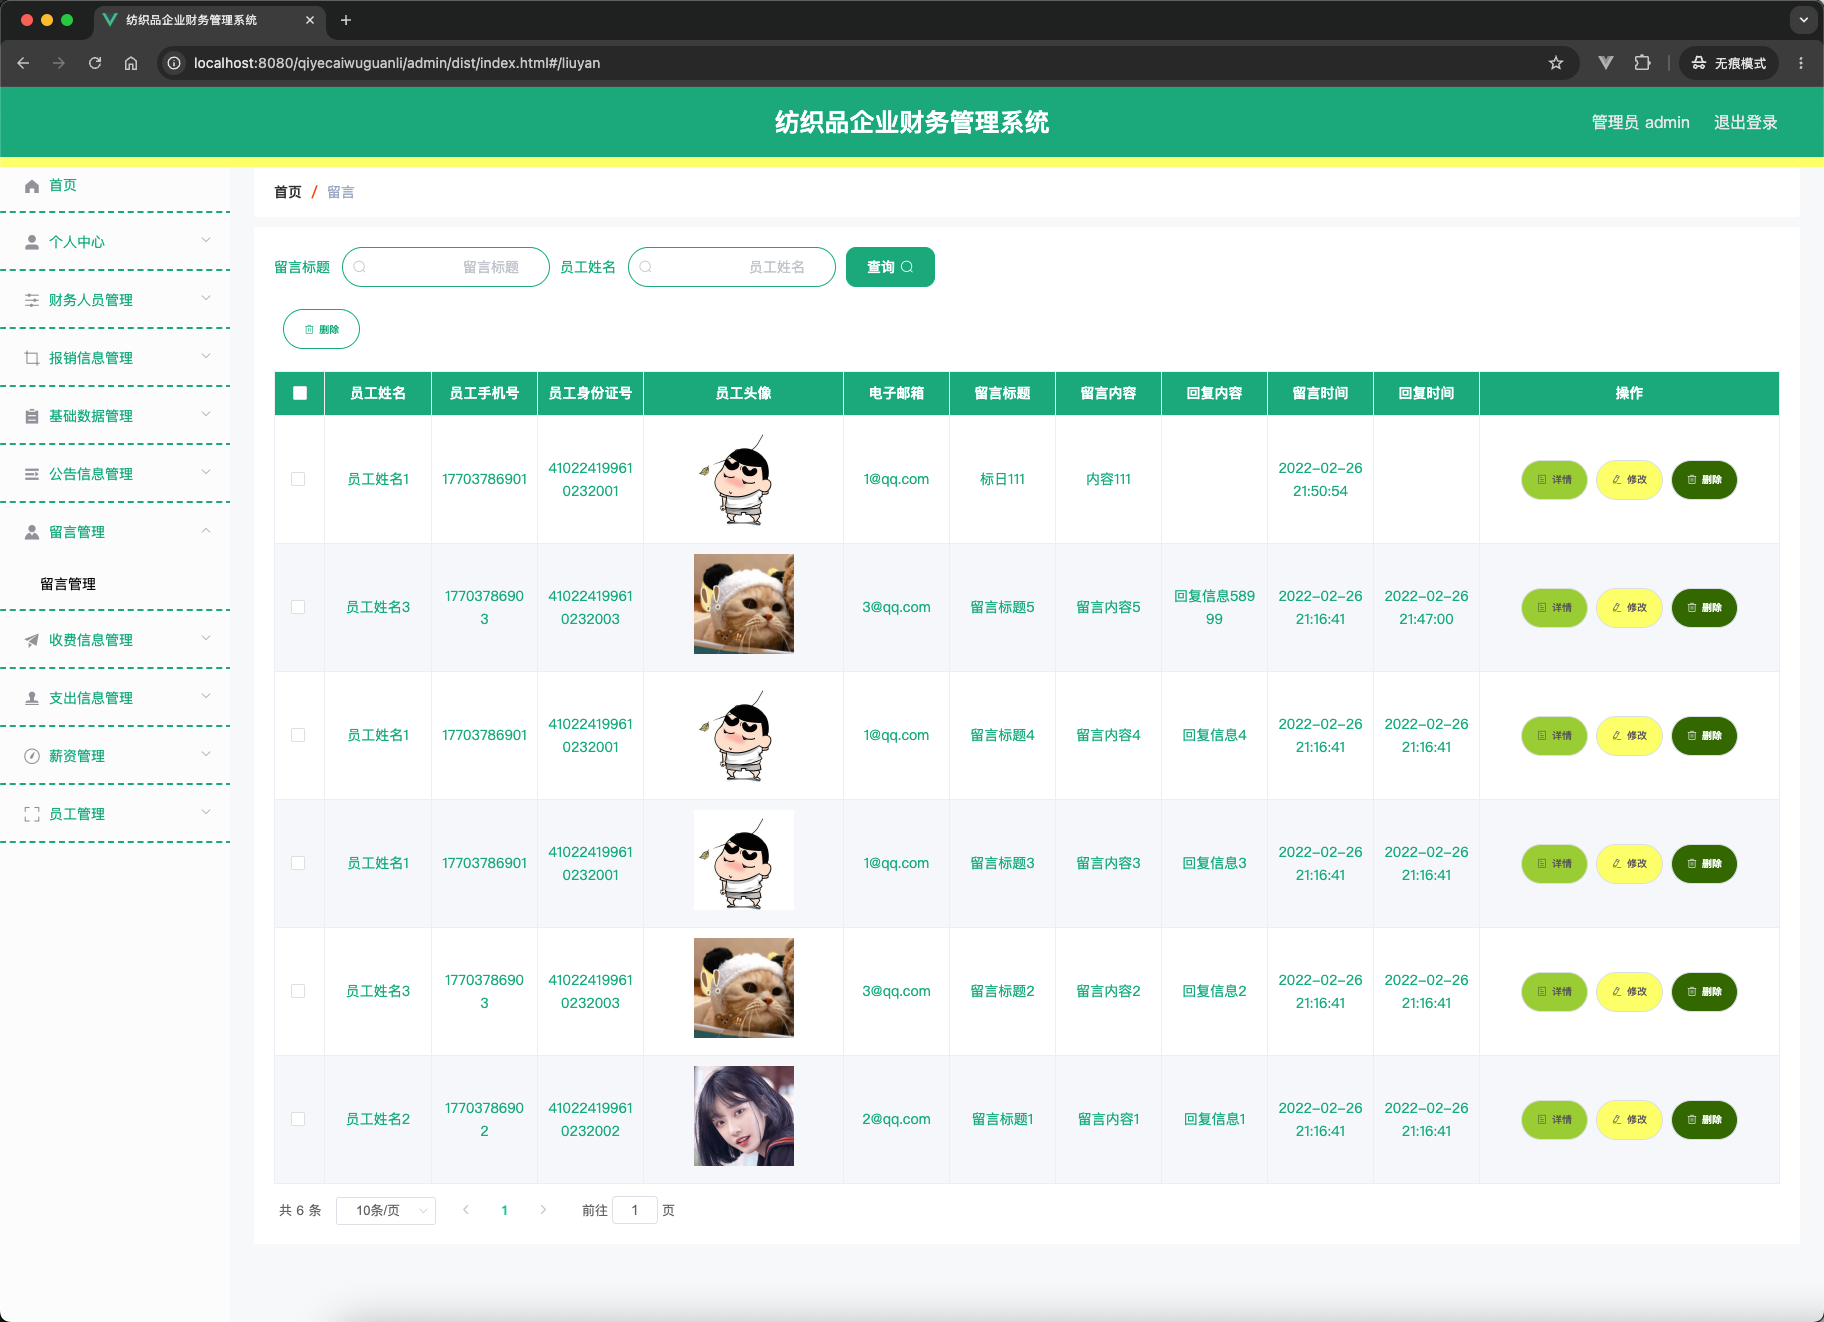Select the 留言管理 submenu item

click(x=115, y=584)
